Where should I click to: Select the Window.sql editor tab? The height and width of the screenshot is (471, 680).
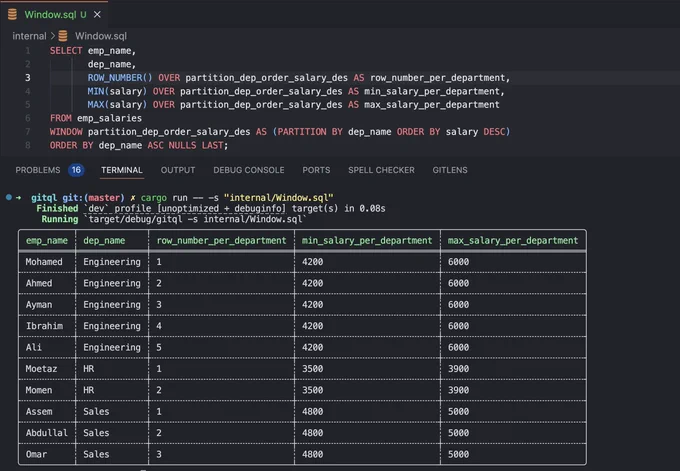[55, 15]
